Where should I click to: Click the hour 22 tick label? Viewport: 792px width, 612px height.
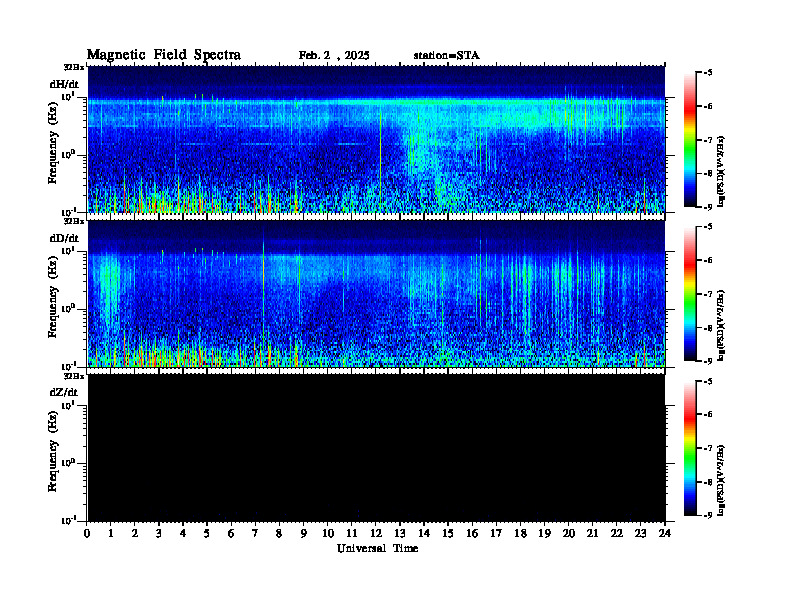[x=617, y=534]
